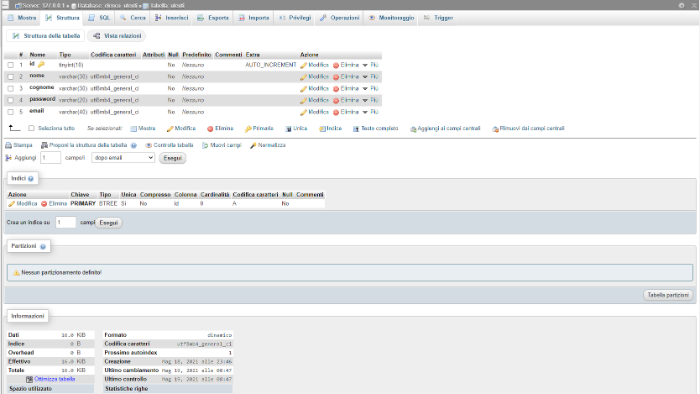Select the cognome row checkbox
The height and width of the screenshot is (394, 700).
click(x=10, y=88)
